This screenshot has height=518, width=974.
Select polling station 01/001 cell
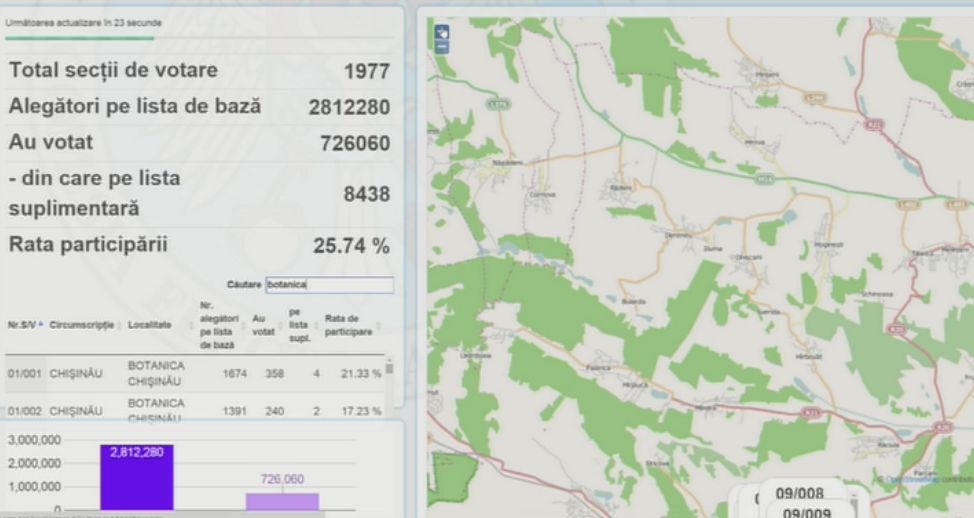tap(25, 373)
